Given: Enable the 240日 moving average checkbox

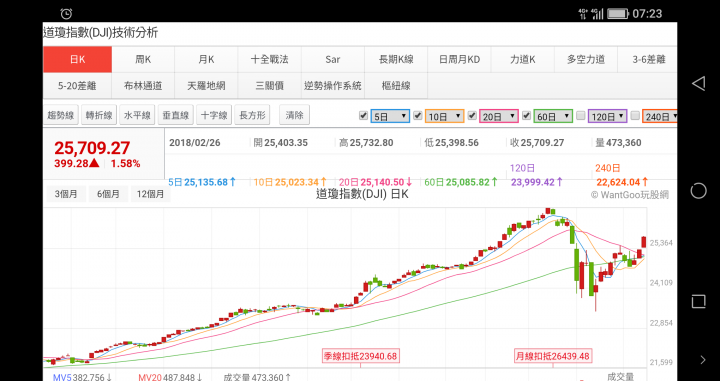Looking at the screenshot, I should tap(635, 116).
